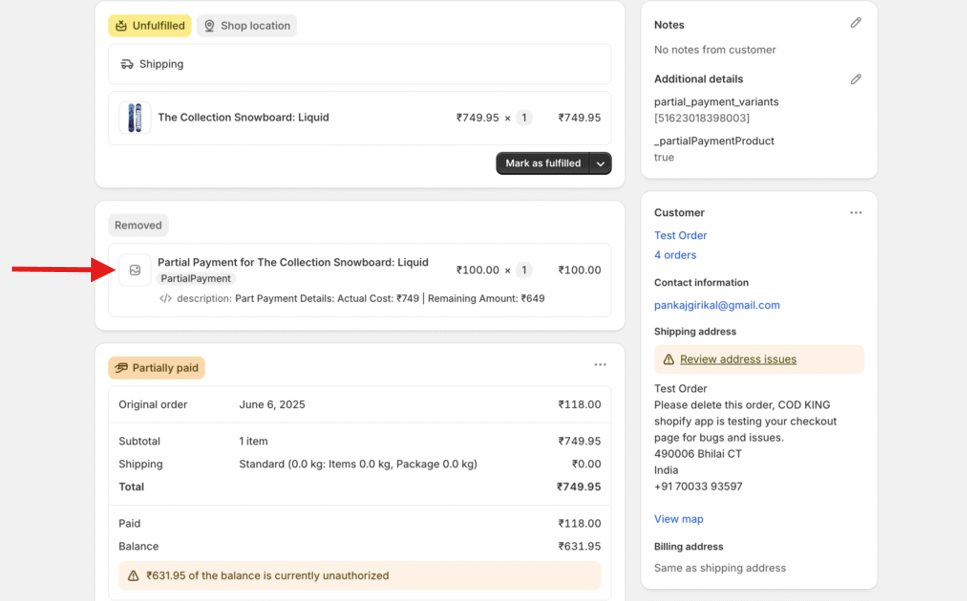
Task: Open Review address issues link
Action: [x=738, y=360]
